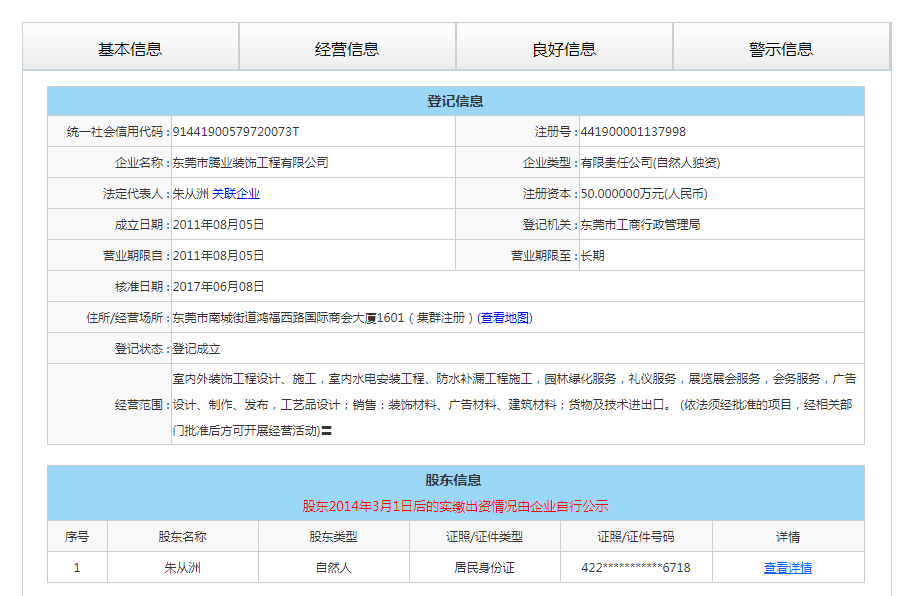The height and width of the screenshot is (596, 902).
Task: Click the 核准日期 value 2017年06月08日
Action: [x=218, y=287]
